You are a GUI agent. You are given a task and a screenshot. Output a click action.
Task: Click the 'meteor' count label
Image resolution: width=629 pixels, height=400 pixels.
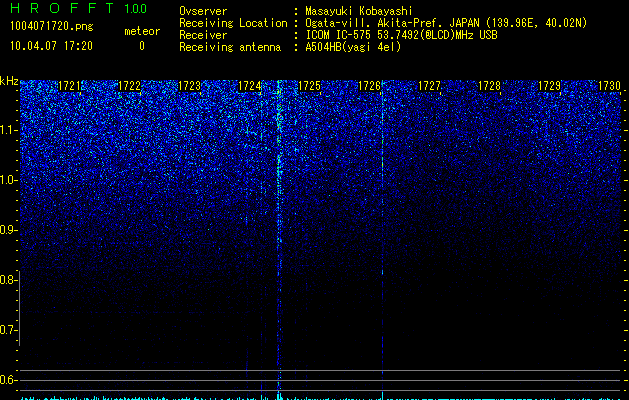tap(142, 31)
